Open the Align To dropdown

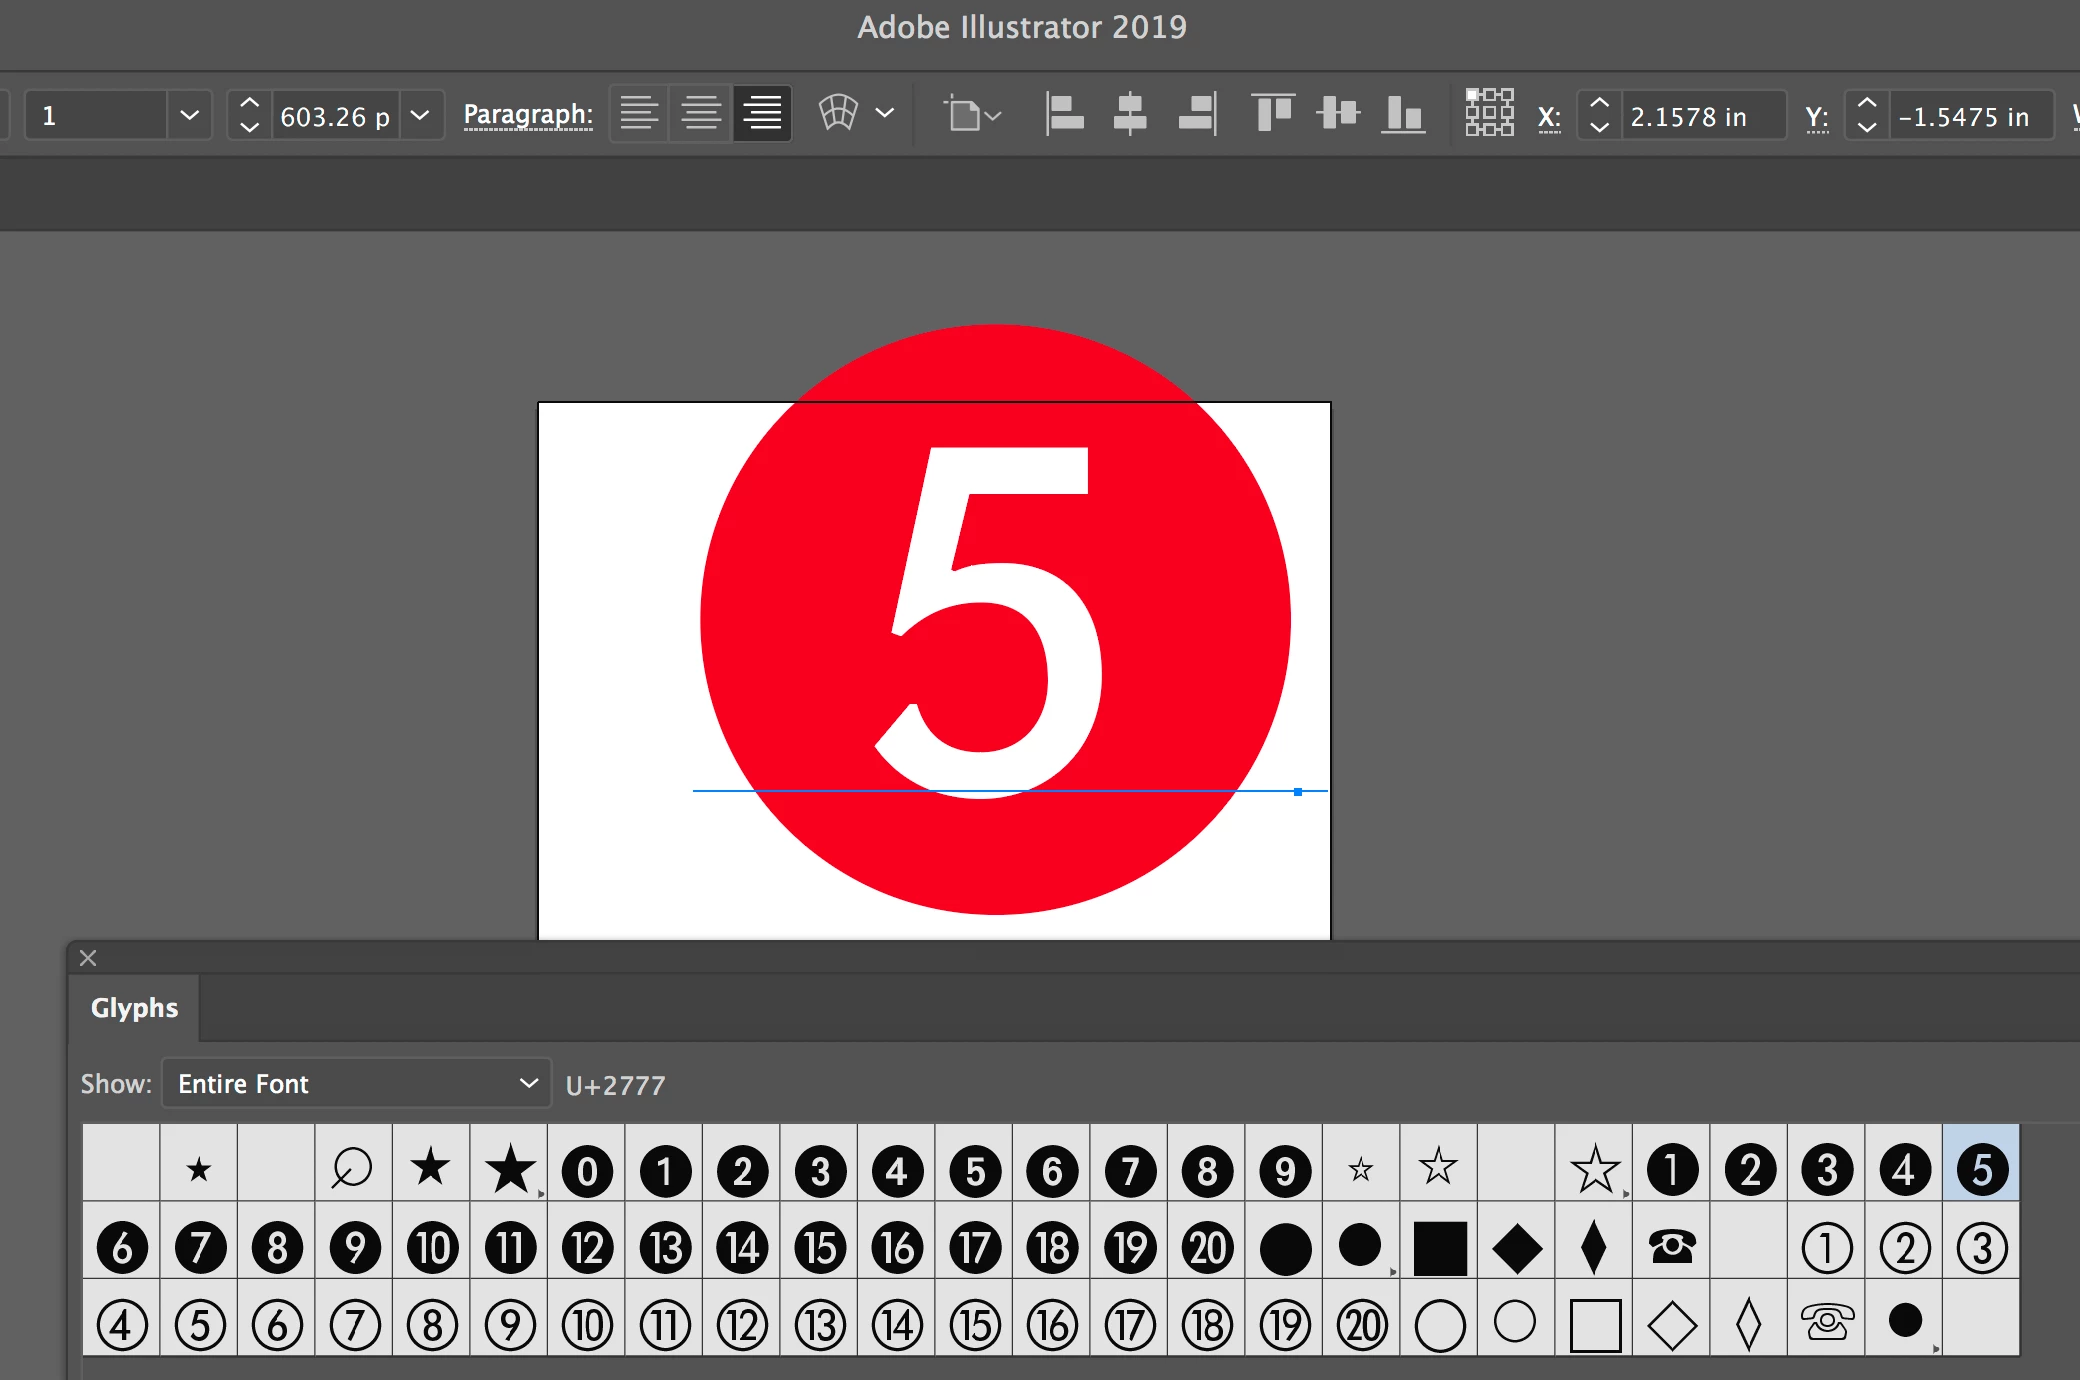pyautogui.click(x=973, y=114)
